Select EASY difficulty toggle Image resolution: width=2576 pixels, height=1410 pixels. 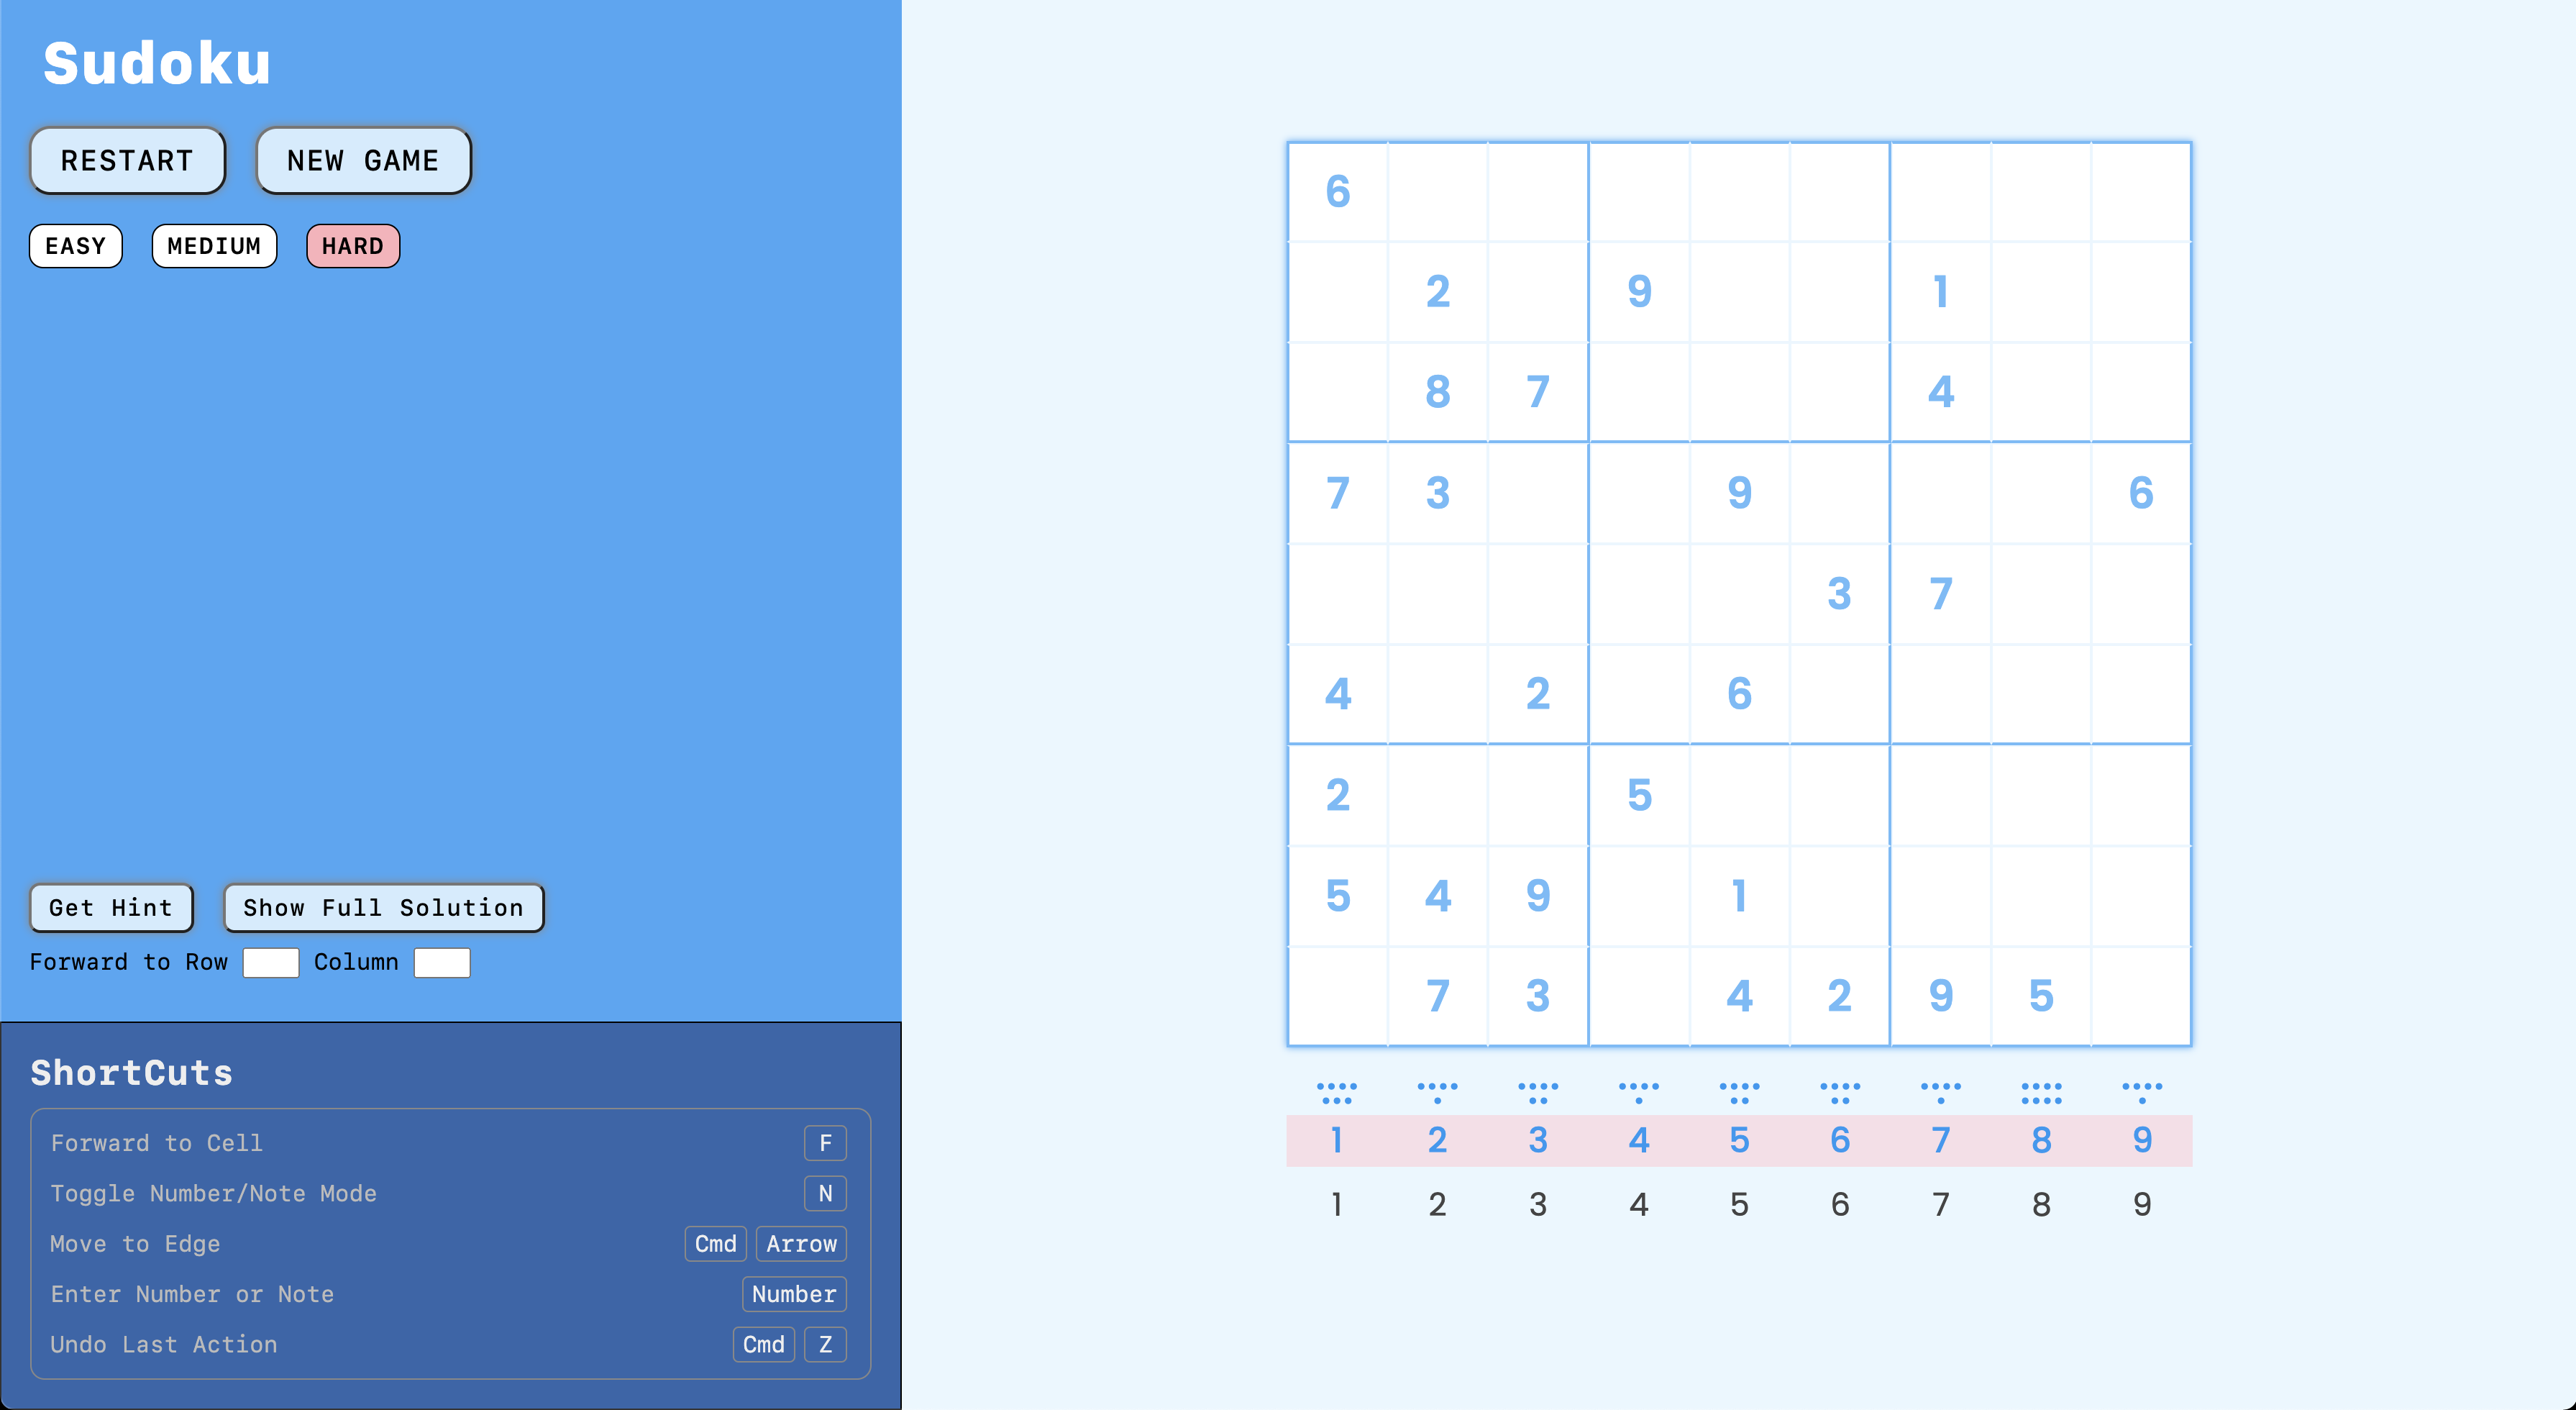pyautogui.click(x=76, y=245)
